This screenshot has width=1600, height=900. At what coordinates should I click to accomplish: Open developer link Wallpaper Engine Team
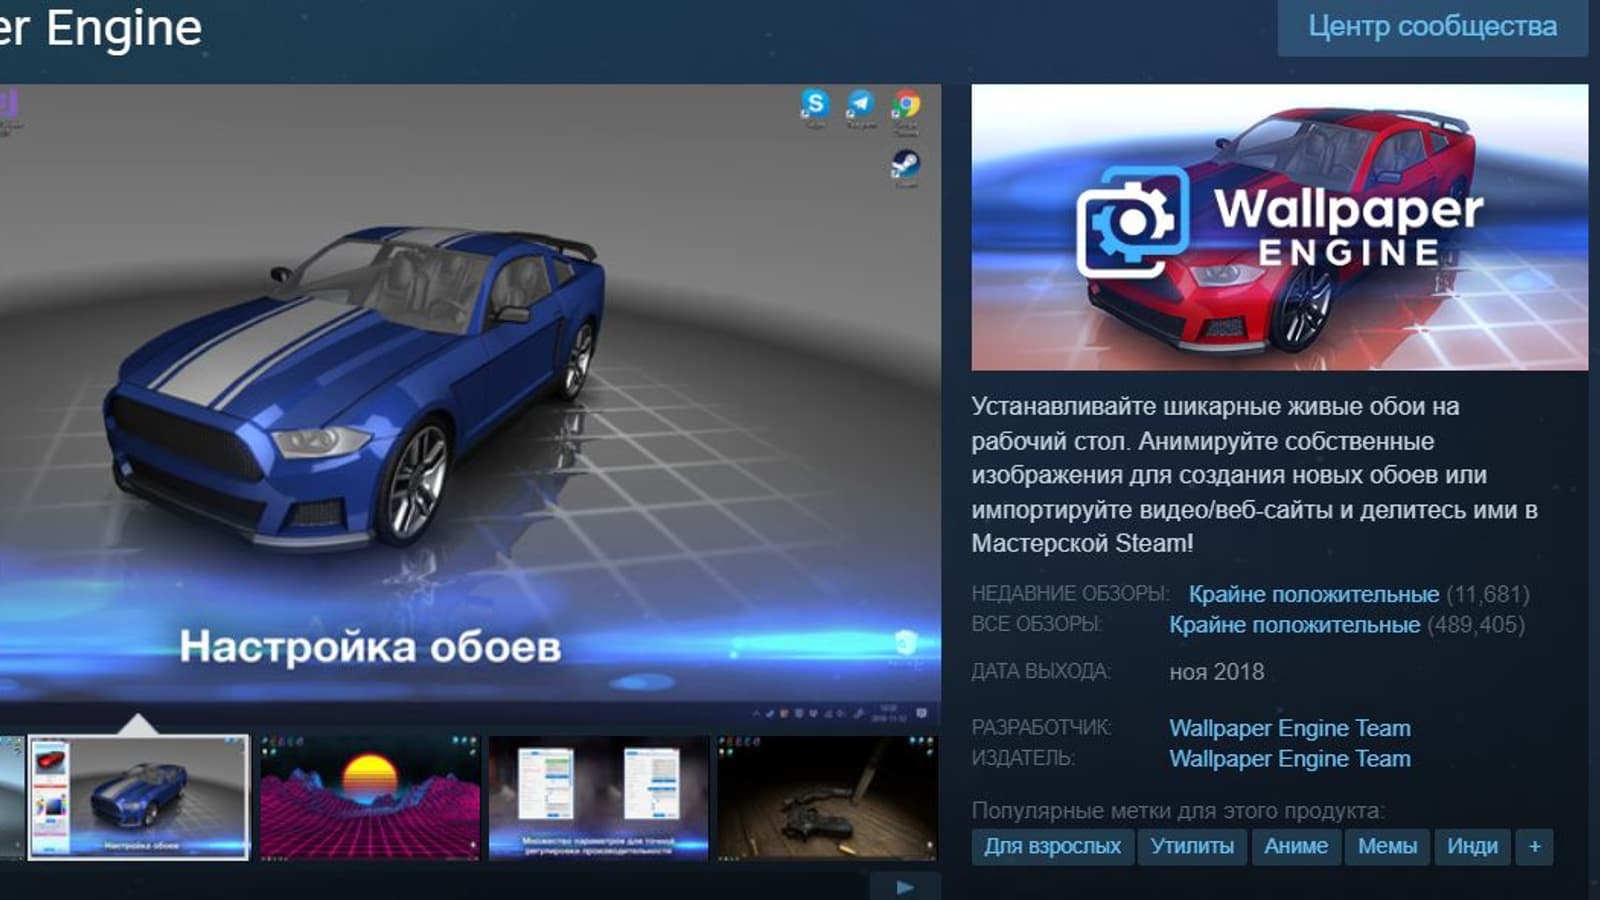[x=1290, y=728]
